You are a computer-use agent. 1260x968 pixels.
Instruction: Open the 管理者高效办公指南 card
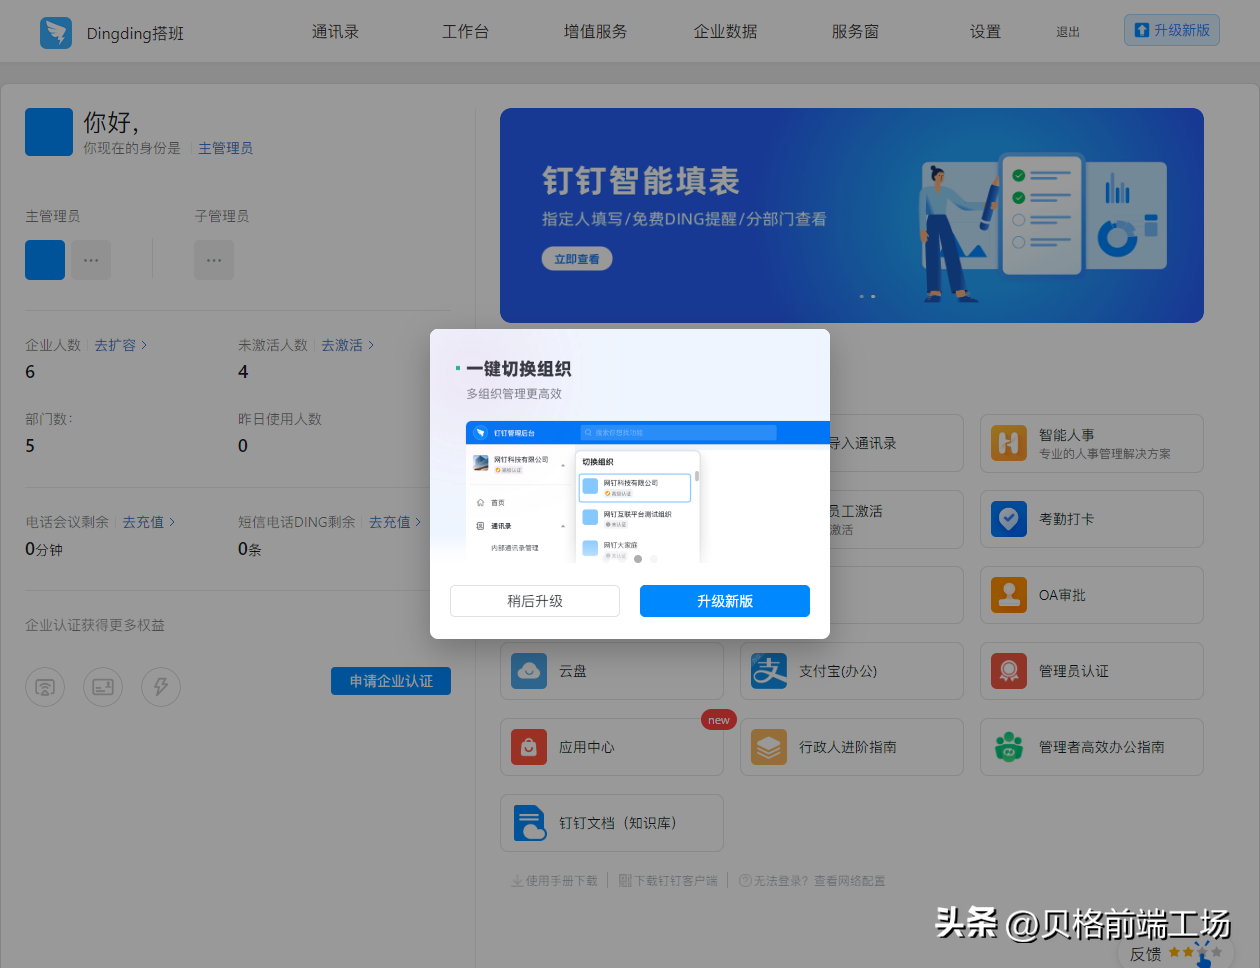click(1092, 747)
